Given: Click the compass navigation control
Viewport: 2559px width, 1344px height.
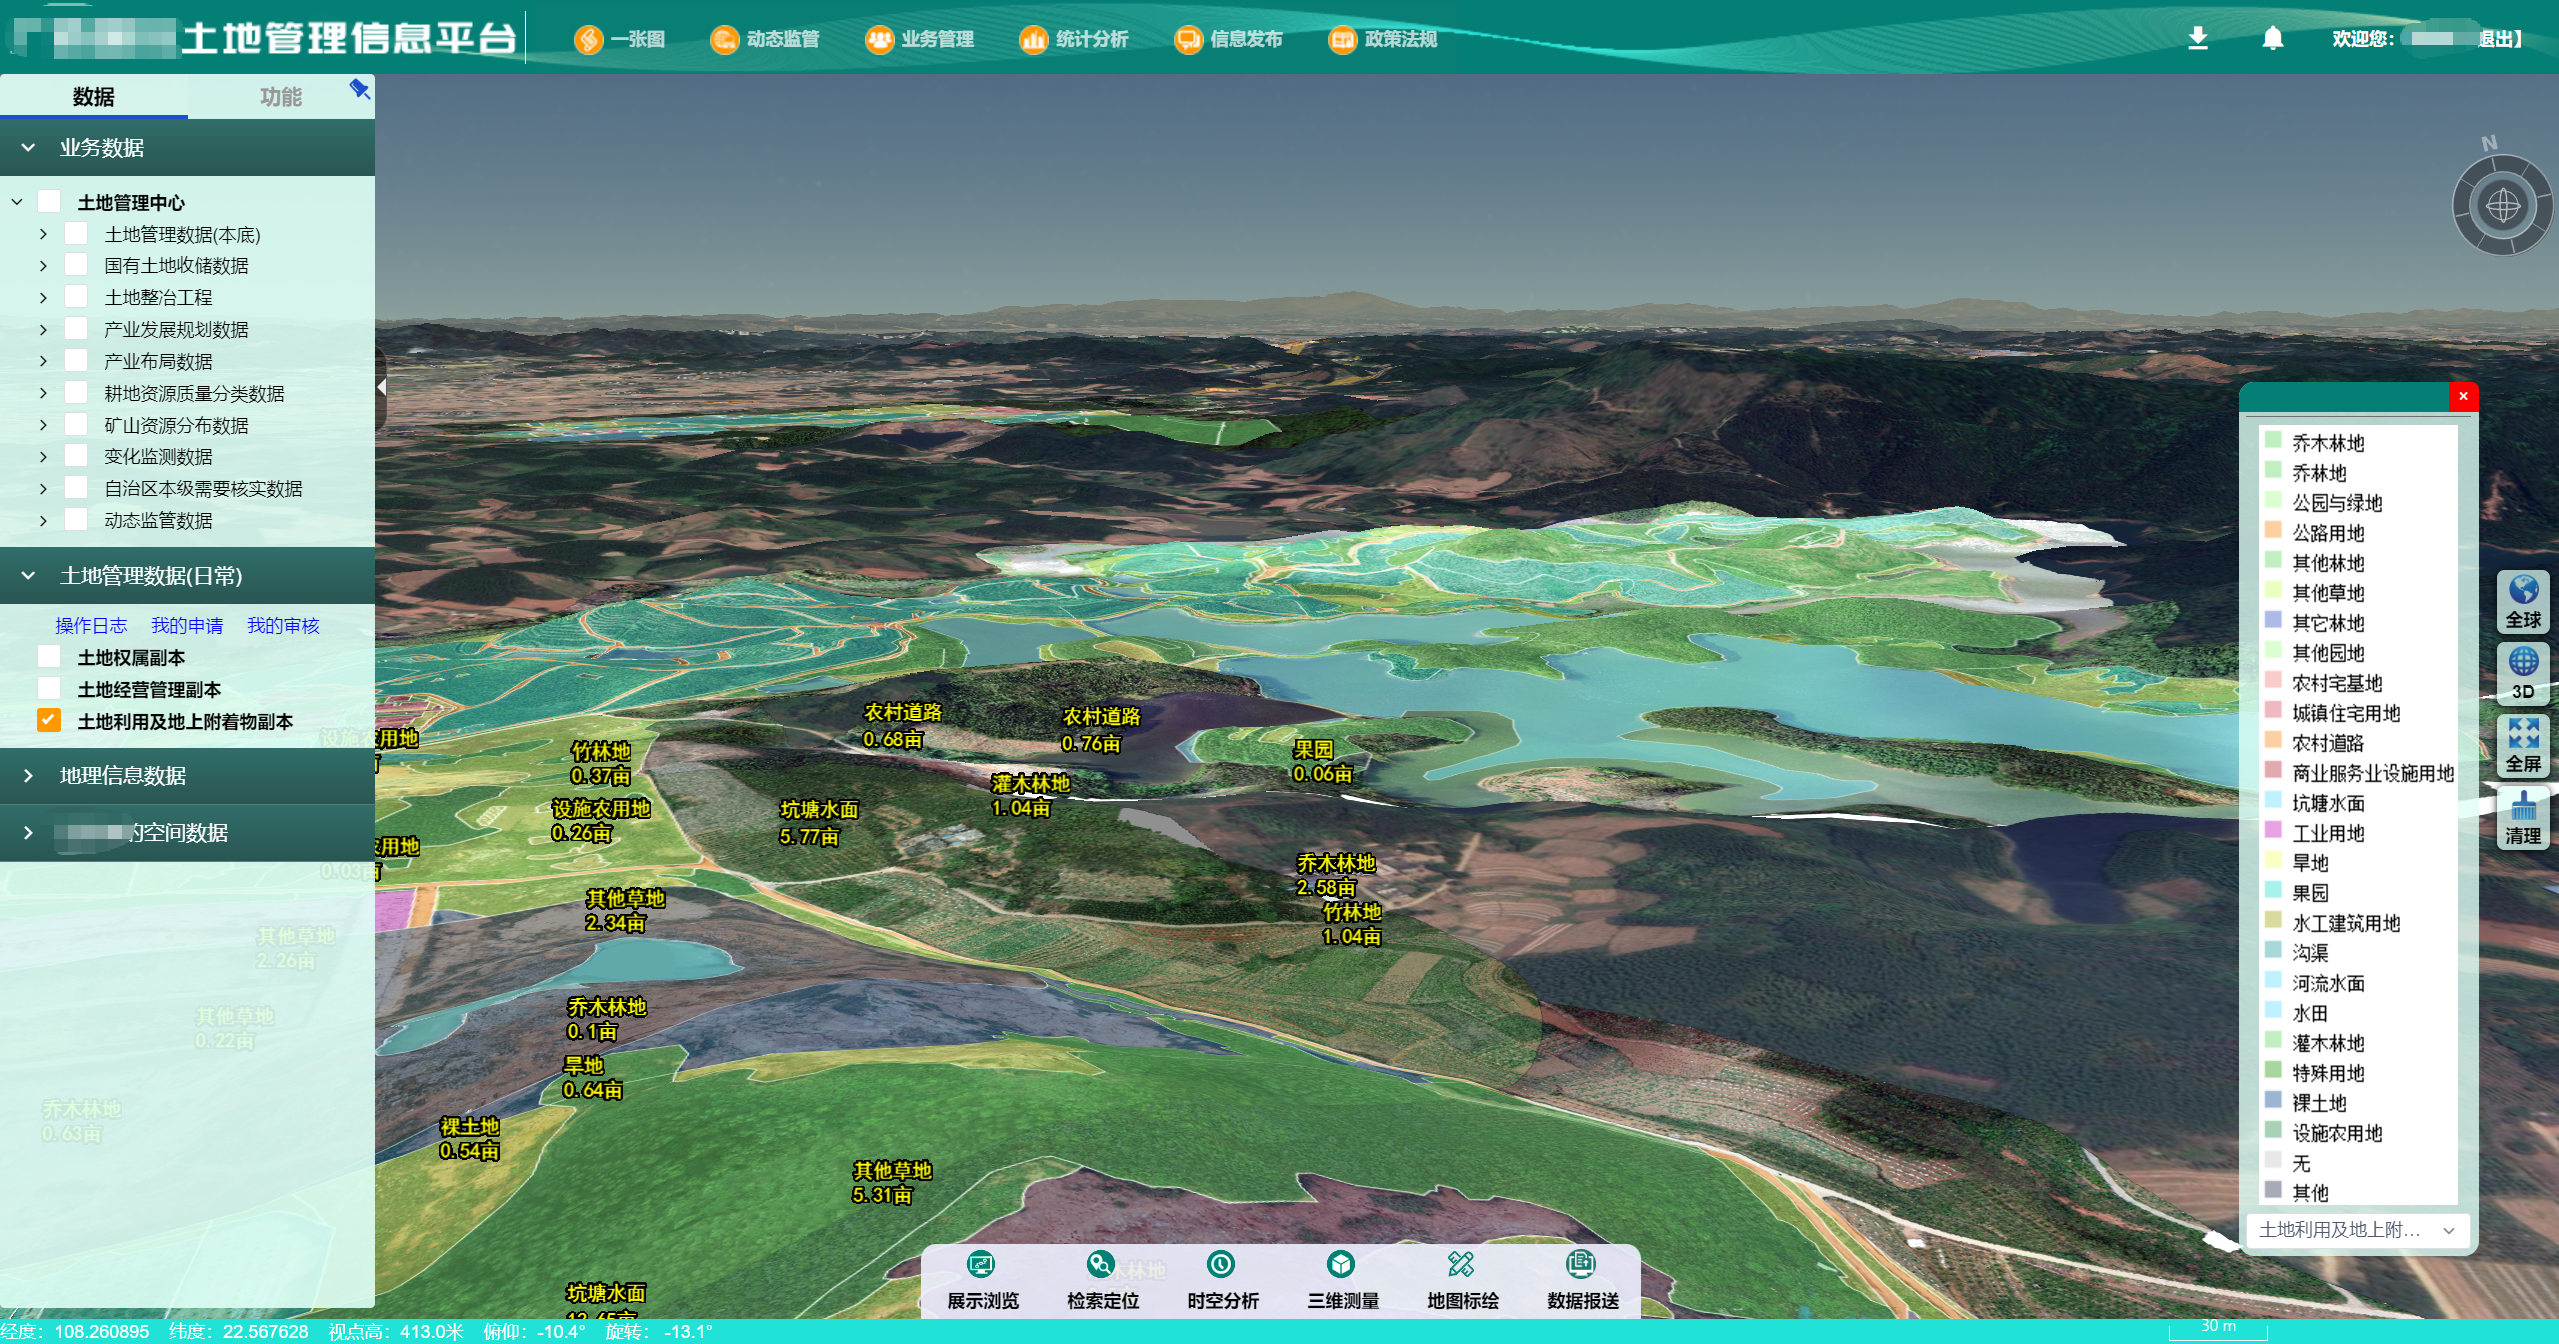Looking at the screenshot, I should (2501, 206).
